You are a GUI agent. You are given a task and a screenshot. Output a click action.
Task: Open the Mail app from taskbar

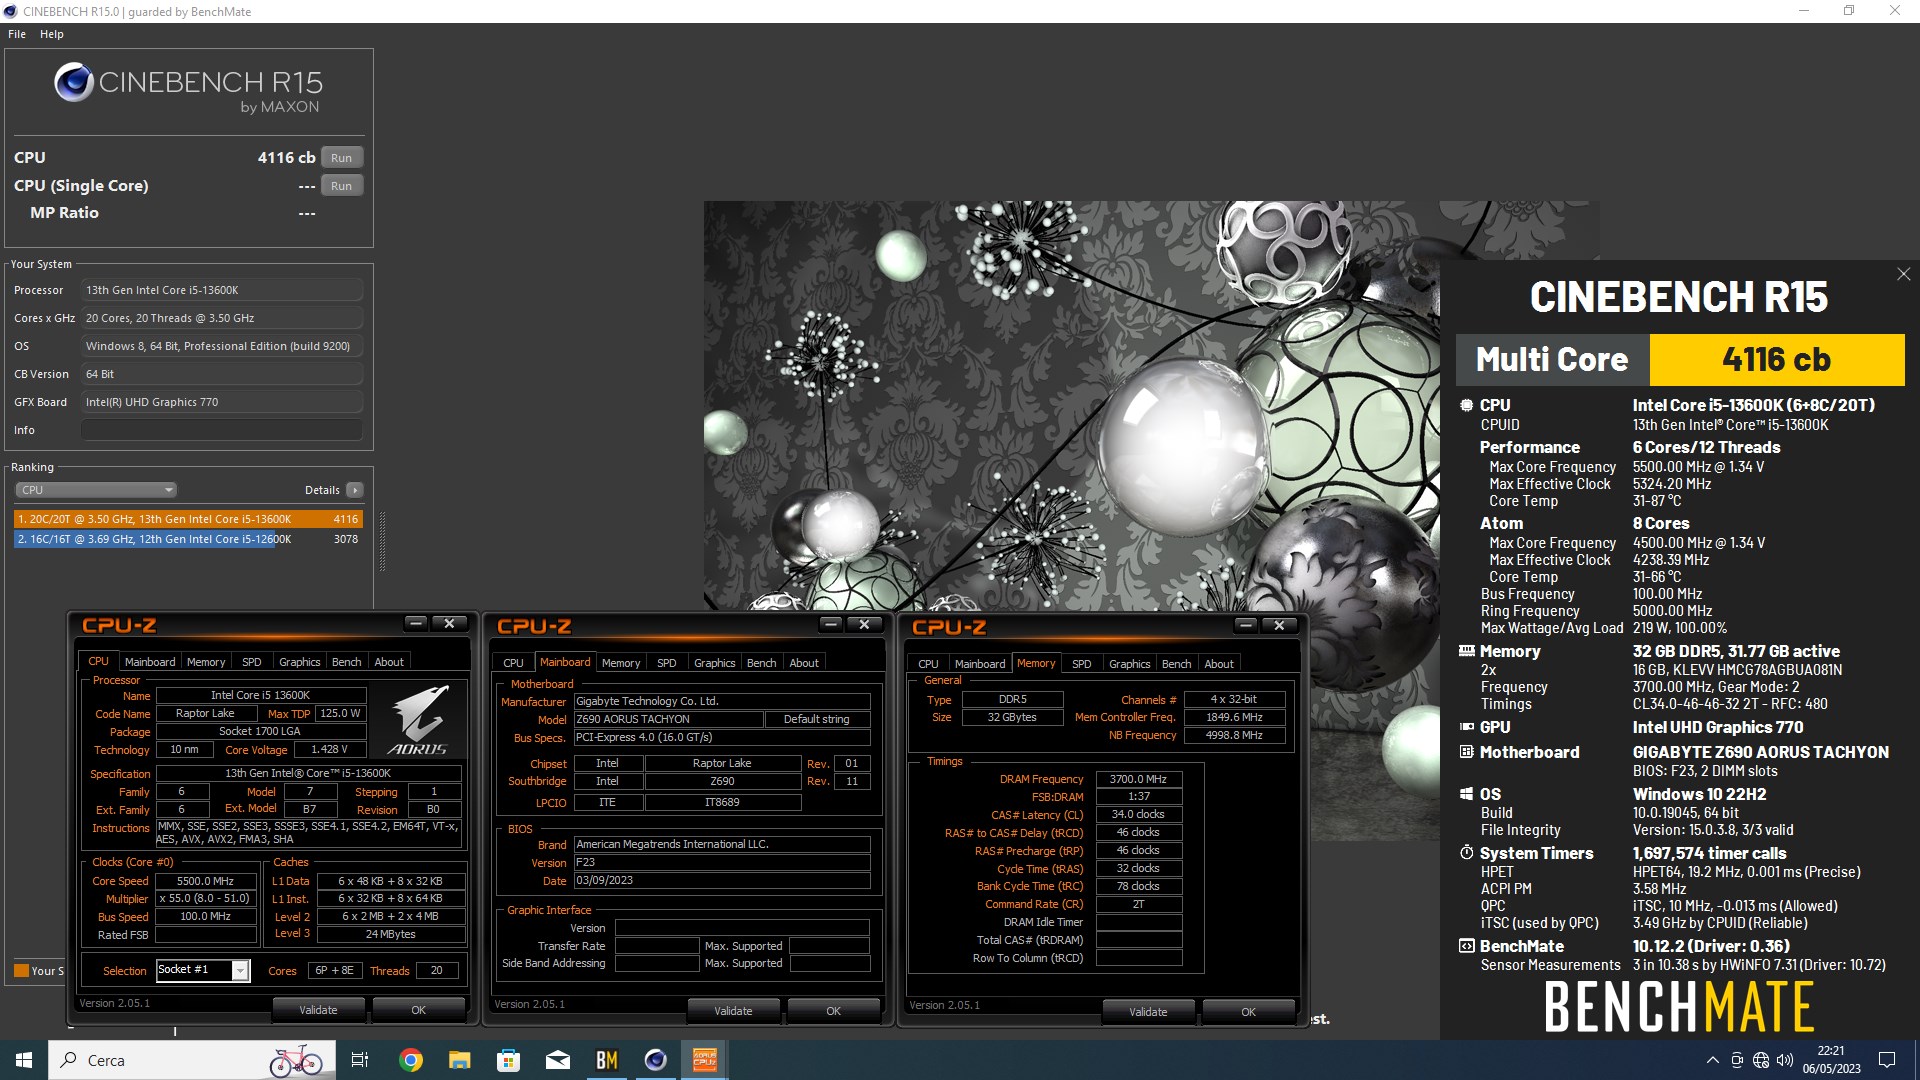click(558, 1060)
